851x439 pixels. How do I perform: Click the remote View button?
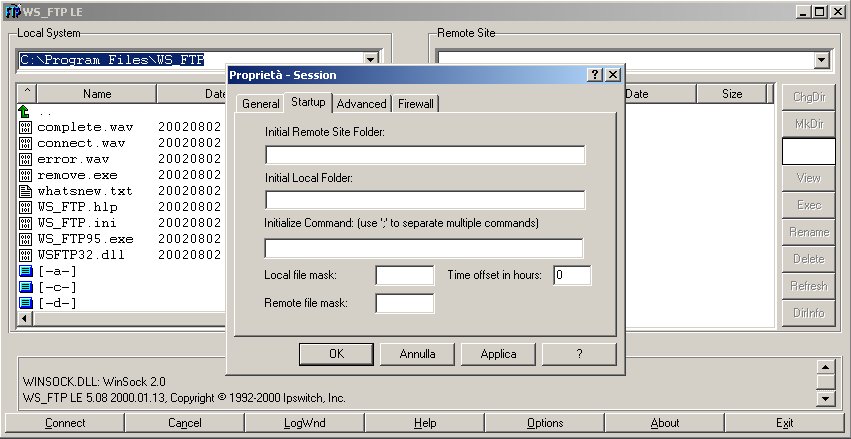click(809, 178)
